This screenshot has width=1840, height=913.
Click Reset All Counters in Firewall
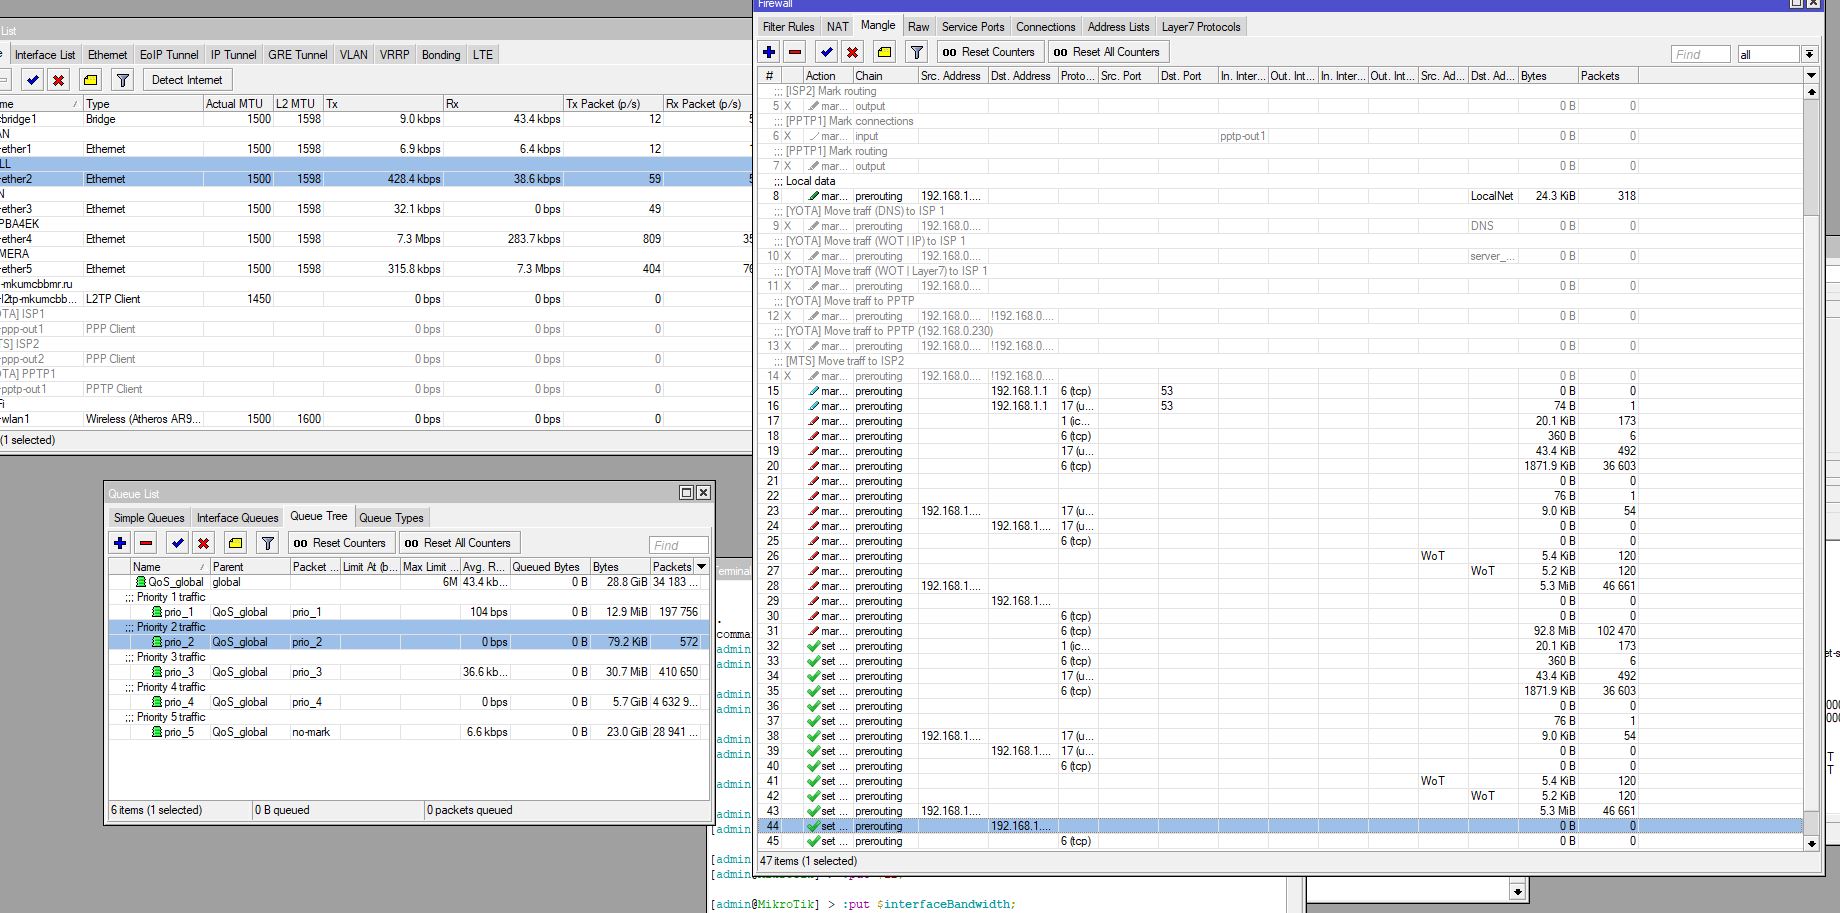(x=1107, y=52)
